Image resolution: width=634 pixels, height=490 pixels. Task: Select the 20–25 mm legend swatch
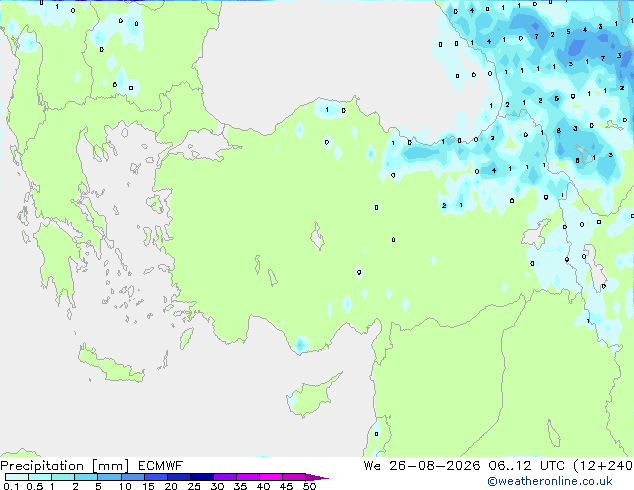point(179,477)
